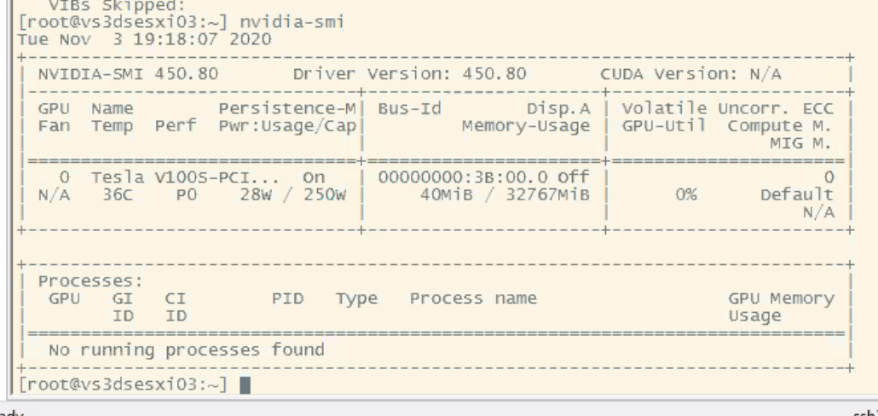Click the nvidia-smi command text

pos(292,22)
